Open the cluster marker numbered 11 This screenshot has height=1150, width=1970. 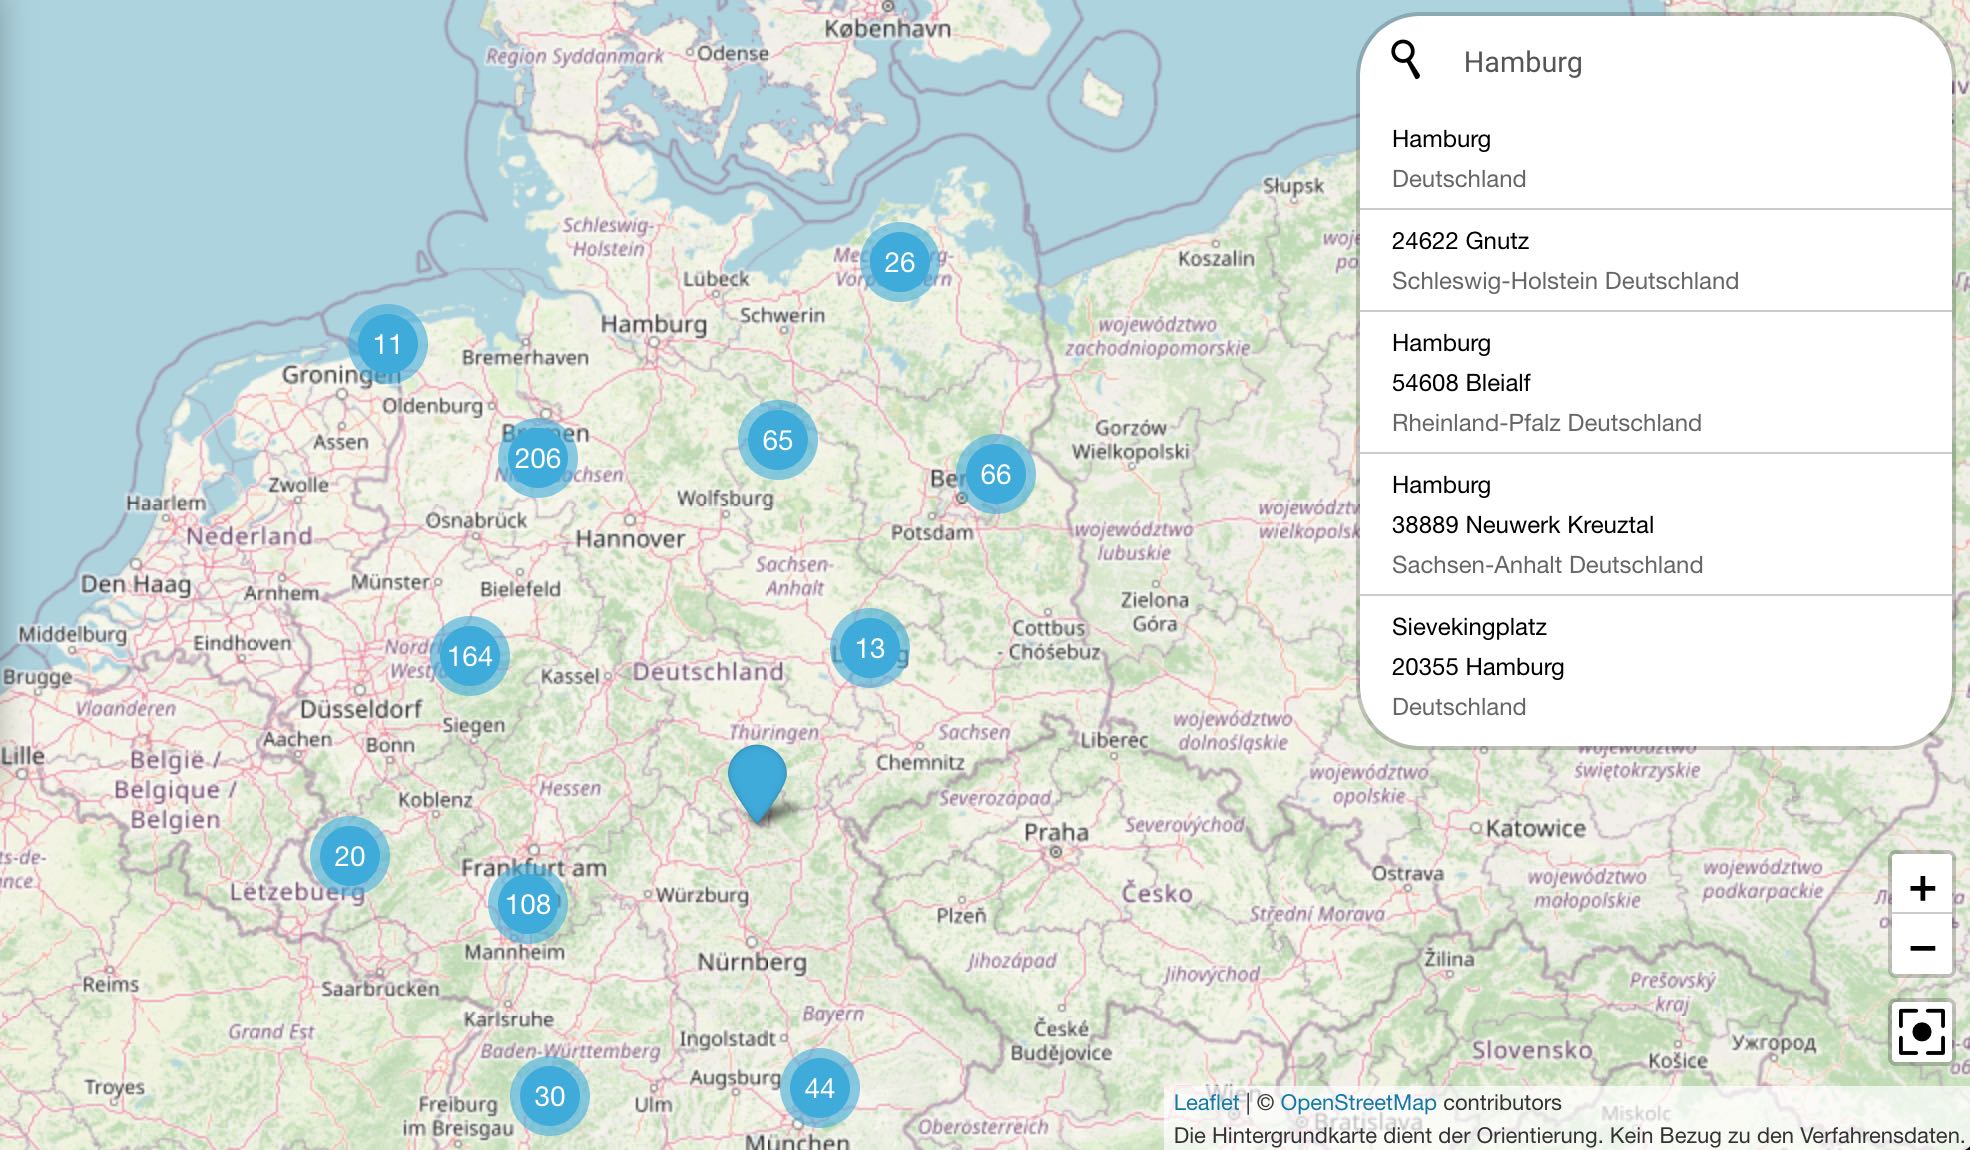[x=387, y=344]
